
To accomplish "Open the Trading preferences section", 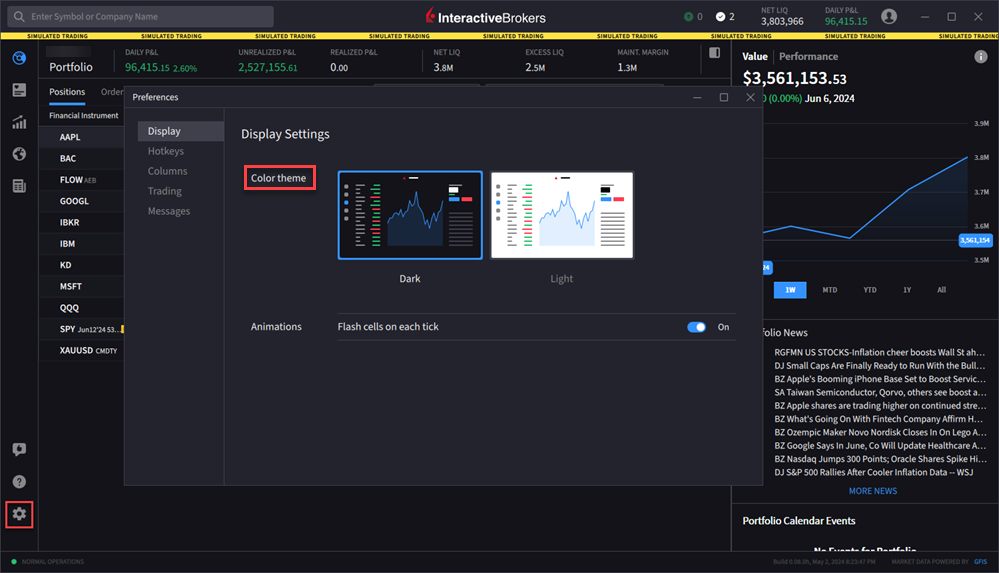I will coord(164,191).
